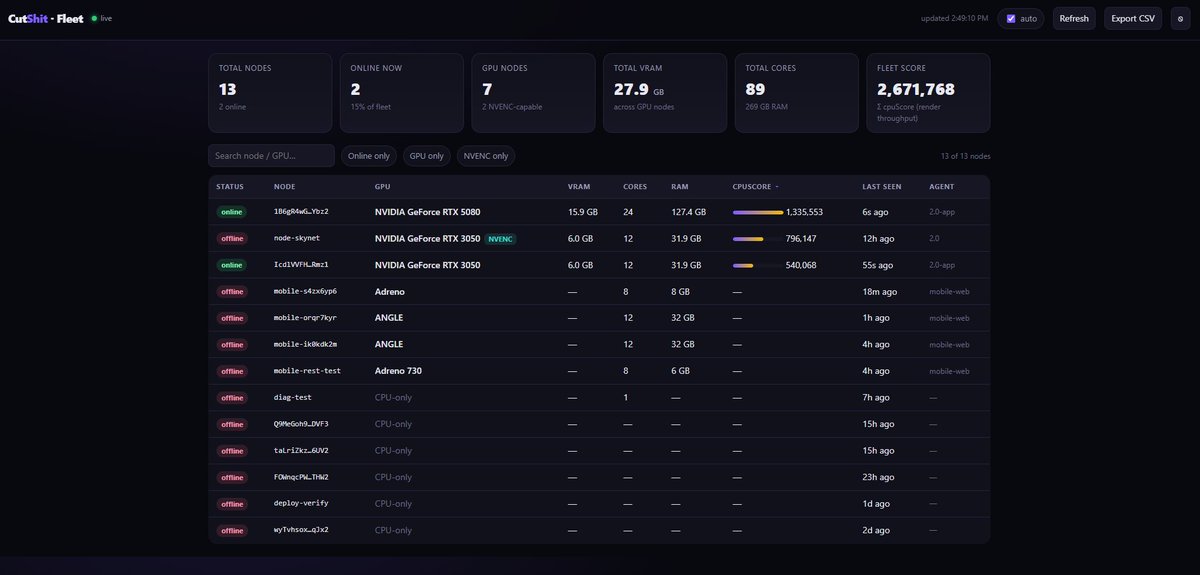Click the CutShit · Fleet logo title
The image size is (1200, 575).
click(45, 18)
